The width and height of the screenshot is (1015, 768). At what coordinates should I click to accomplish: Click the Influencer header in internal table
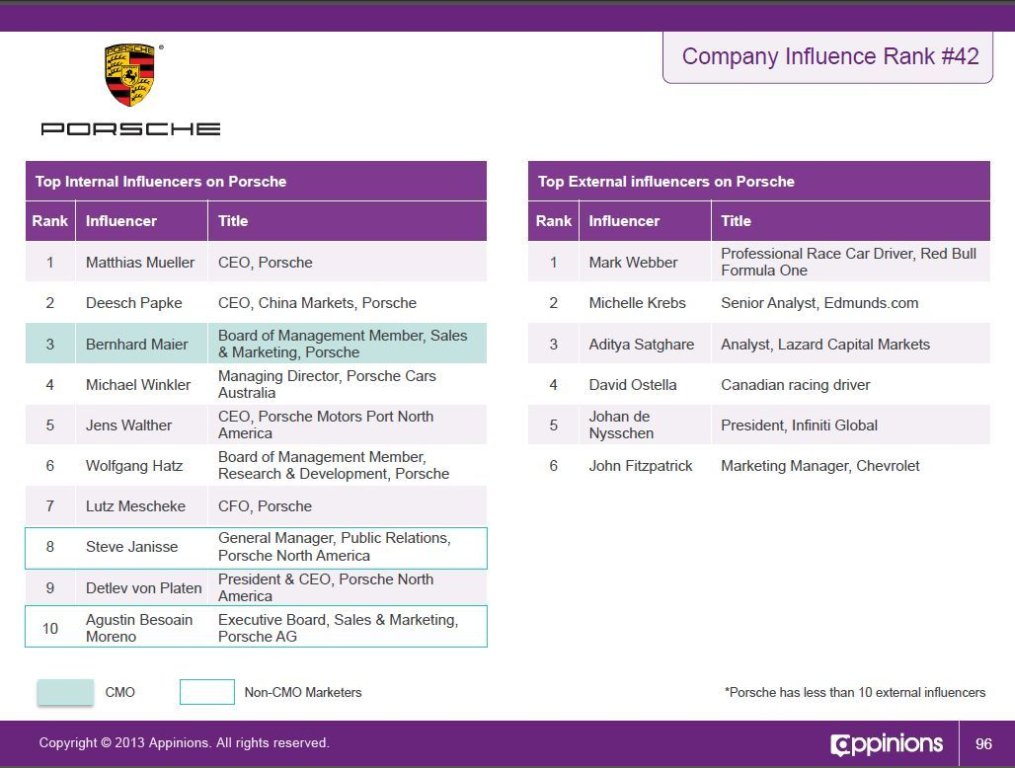142,221
